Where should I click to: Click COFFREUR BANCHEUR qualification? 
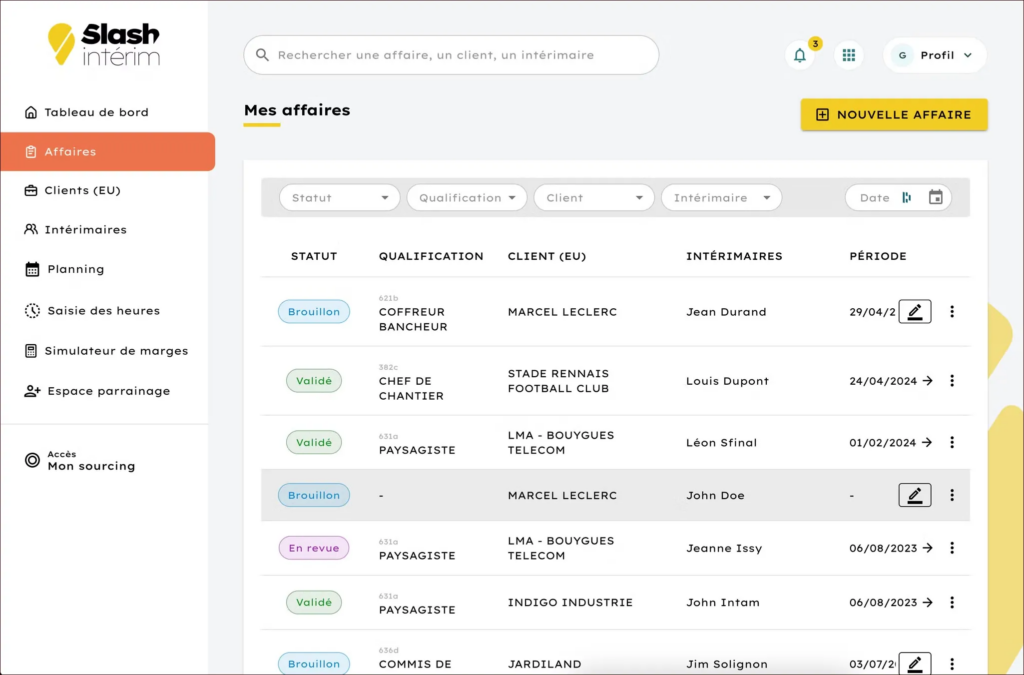coord(413,319)
